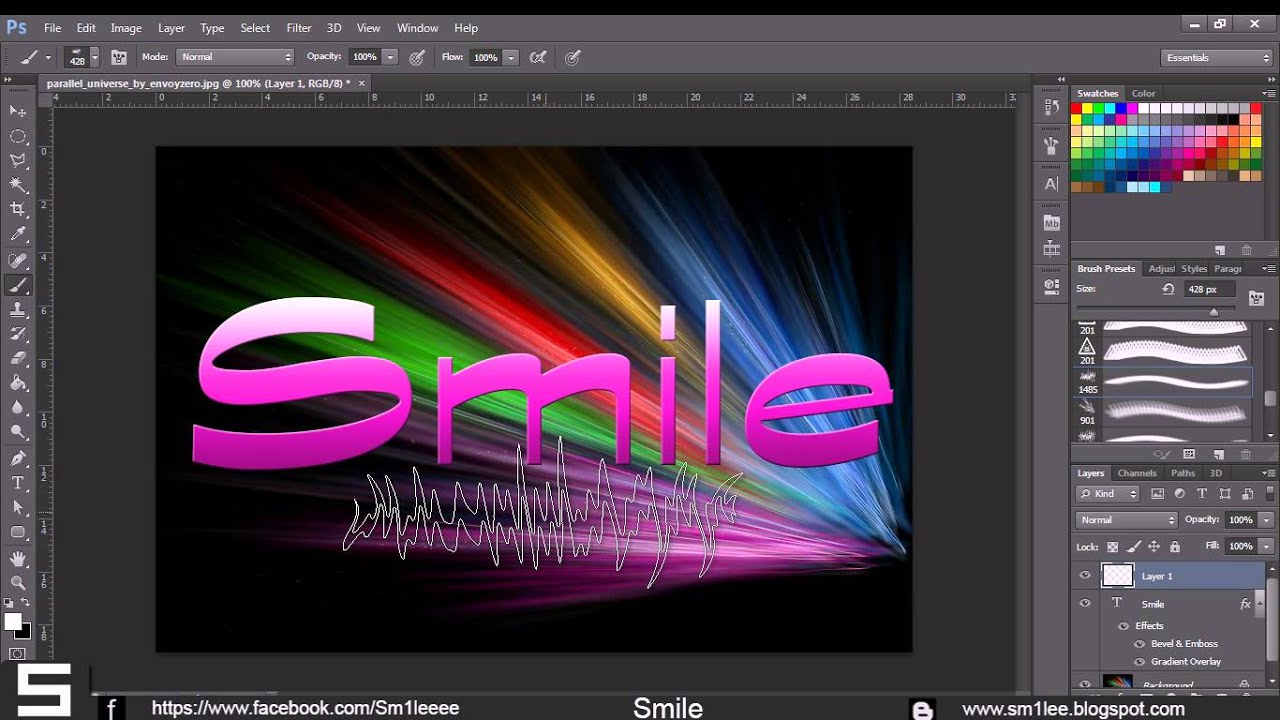
Task: Select the Crop tool
Action: 18,209
